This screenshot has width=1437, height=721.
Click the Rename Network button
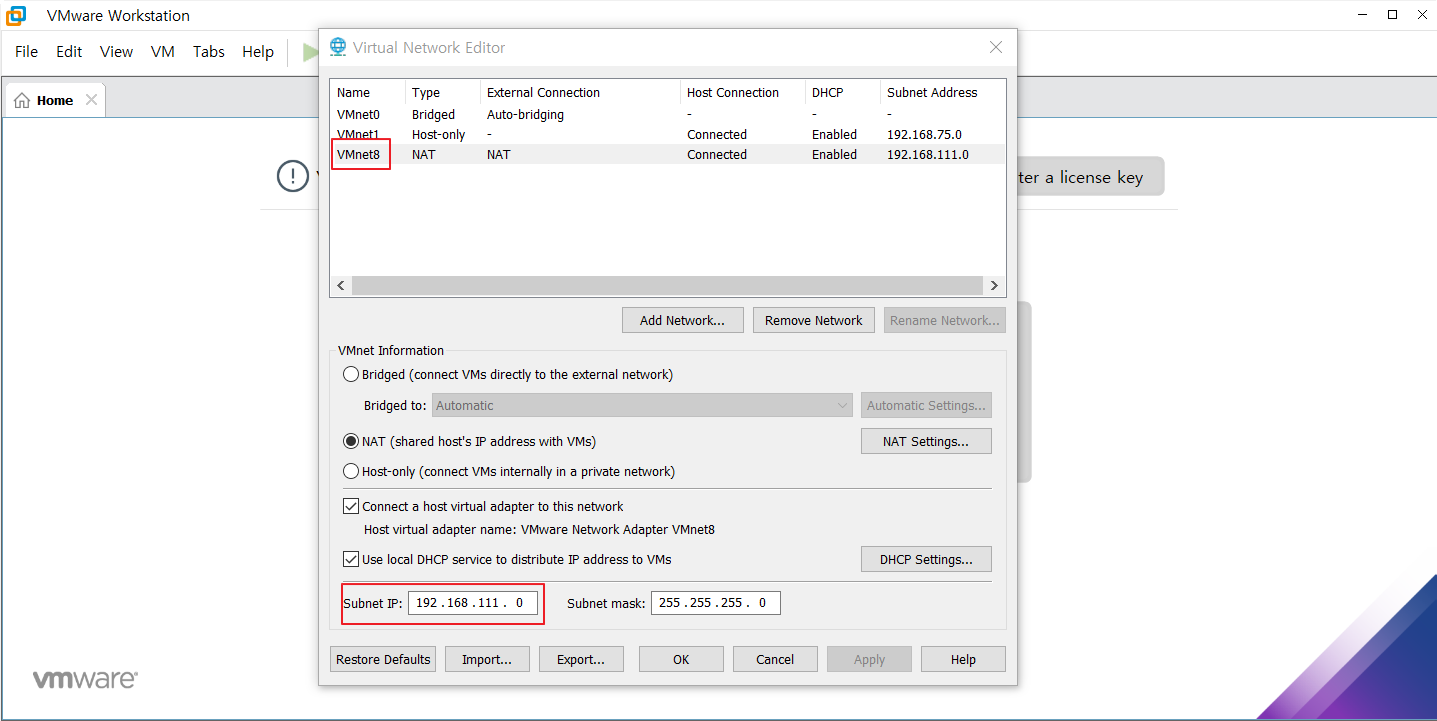[944, 321]
